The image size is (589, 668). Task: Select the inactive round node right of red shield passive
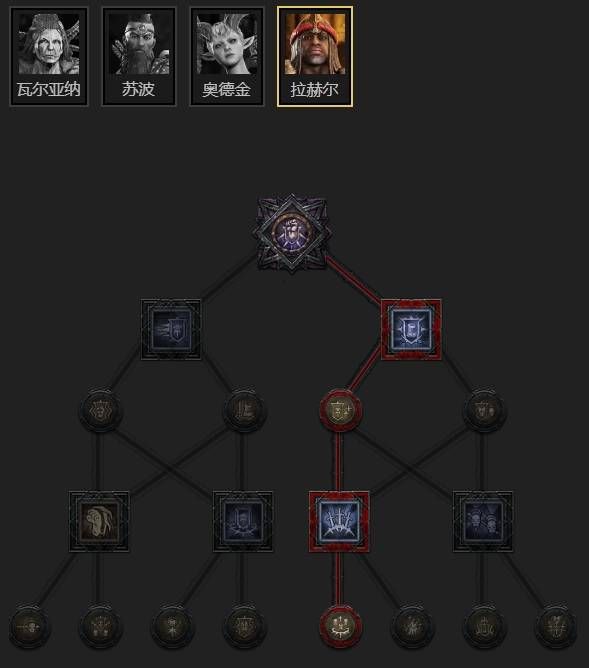pos(484,411)
